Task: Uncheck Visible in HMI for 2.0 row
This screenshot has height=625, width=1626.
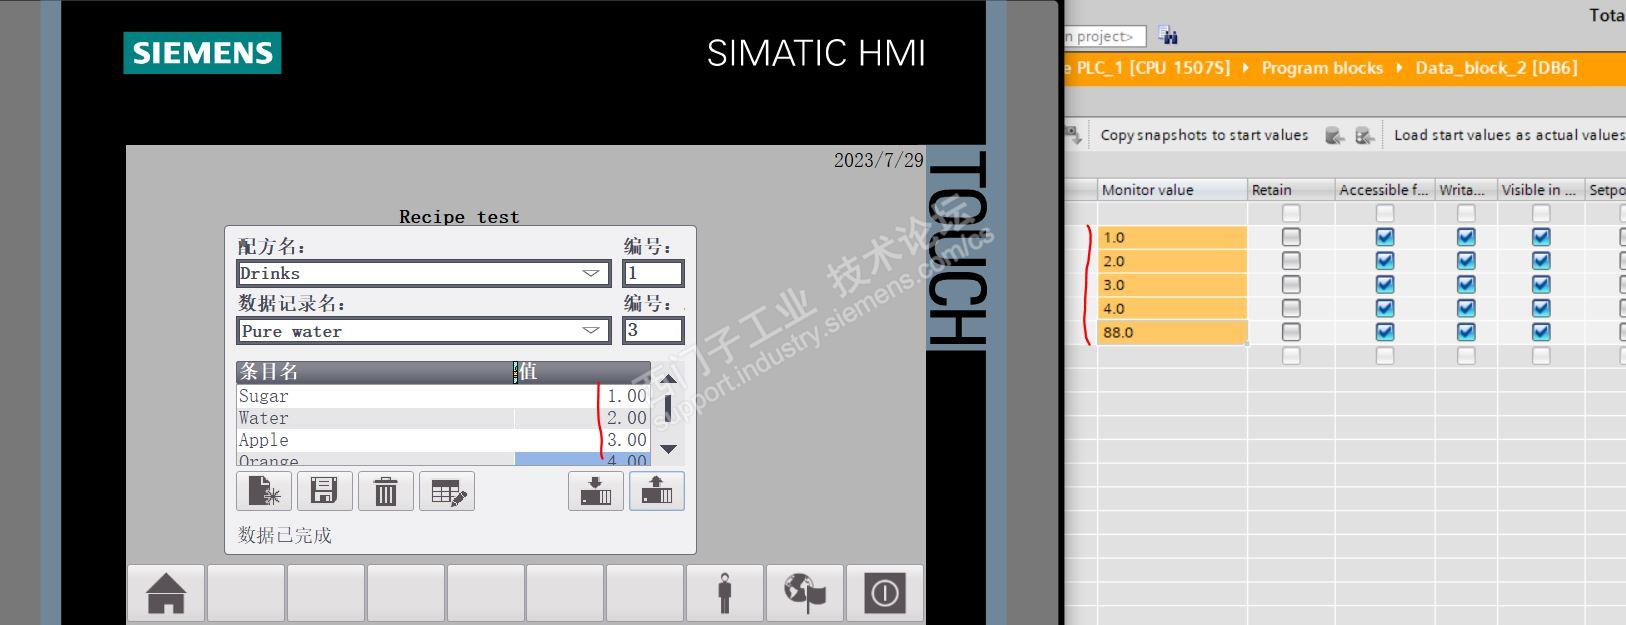Action: pos(1541,261)
